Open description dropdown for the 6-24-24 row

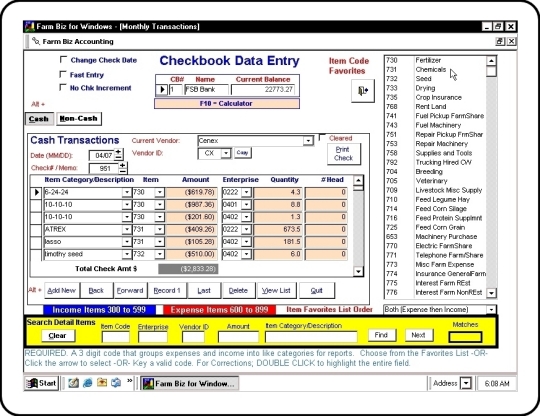click(127, 192)
